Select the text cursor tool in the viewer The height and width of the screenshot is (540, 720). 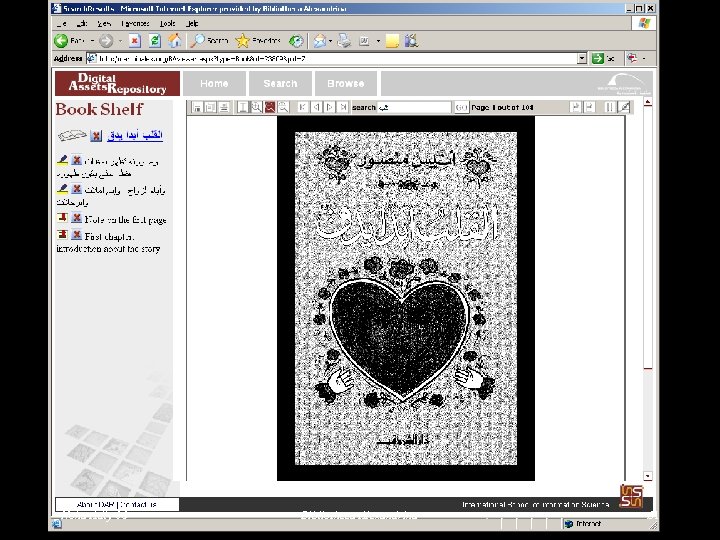pyautogui.click(x=243, y=107)
